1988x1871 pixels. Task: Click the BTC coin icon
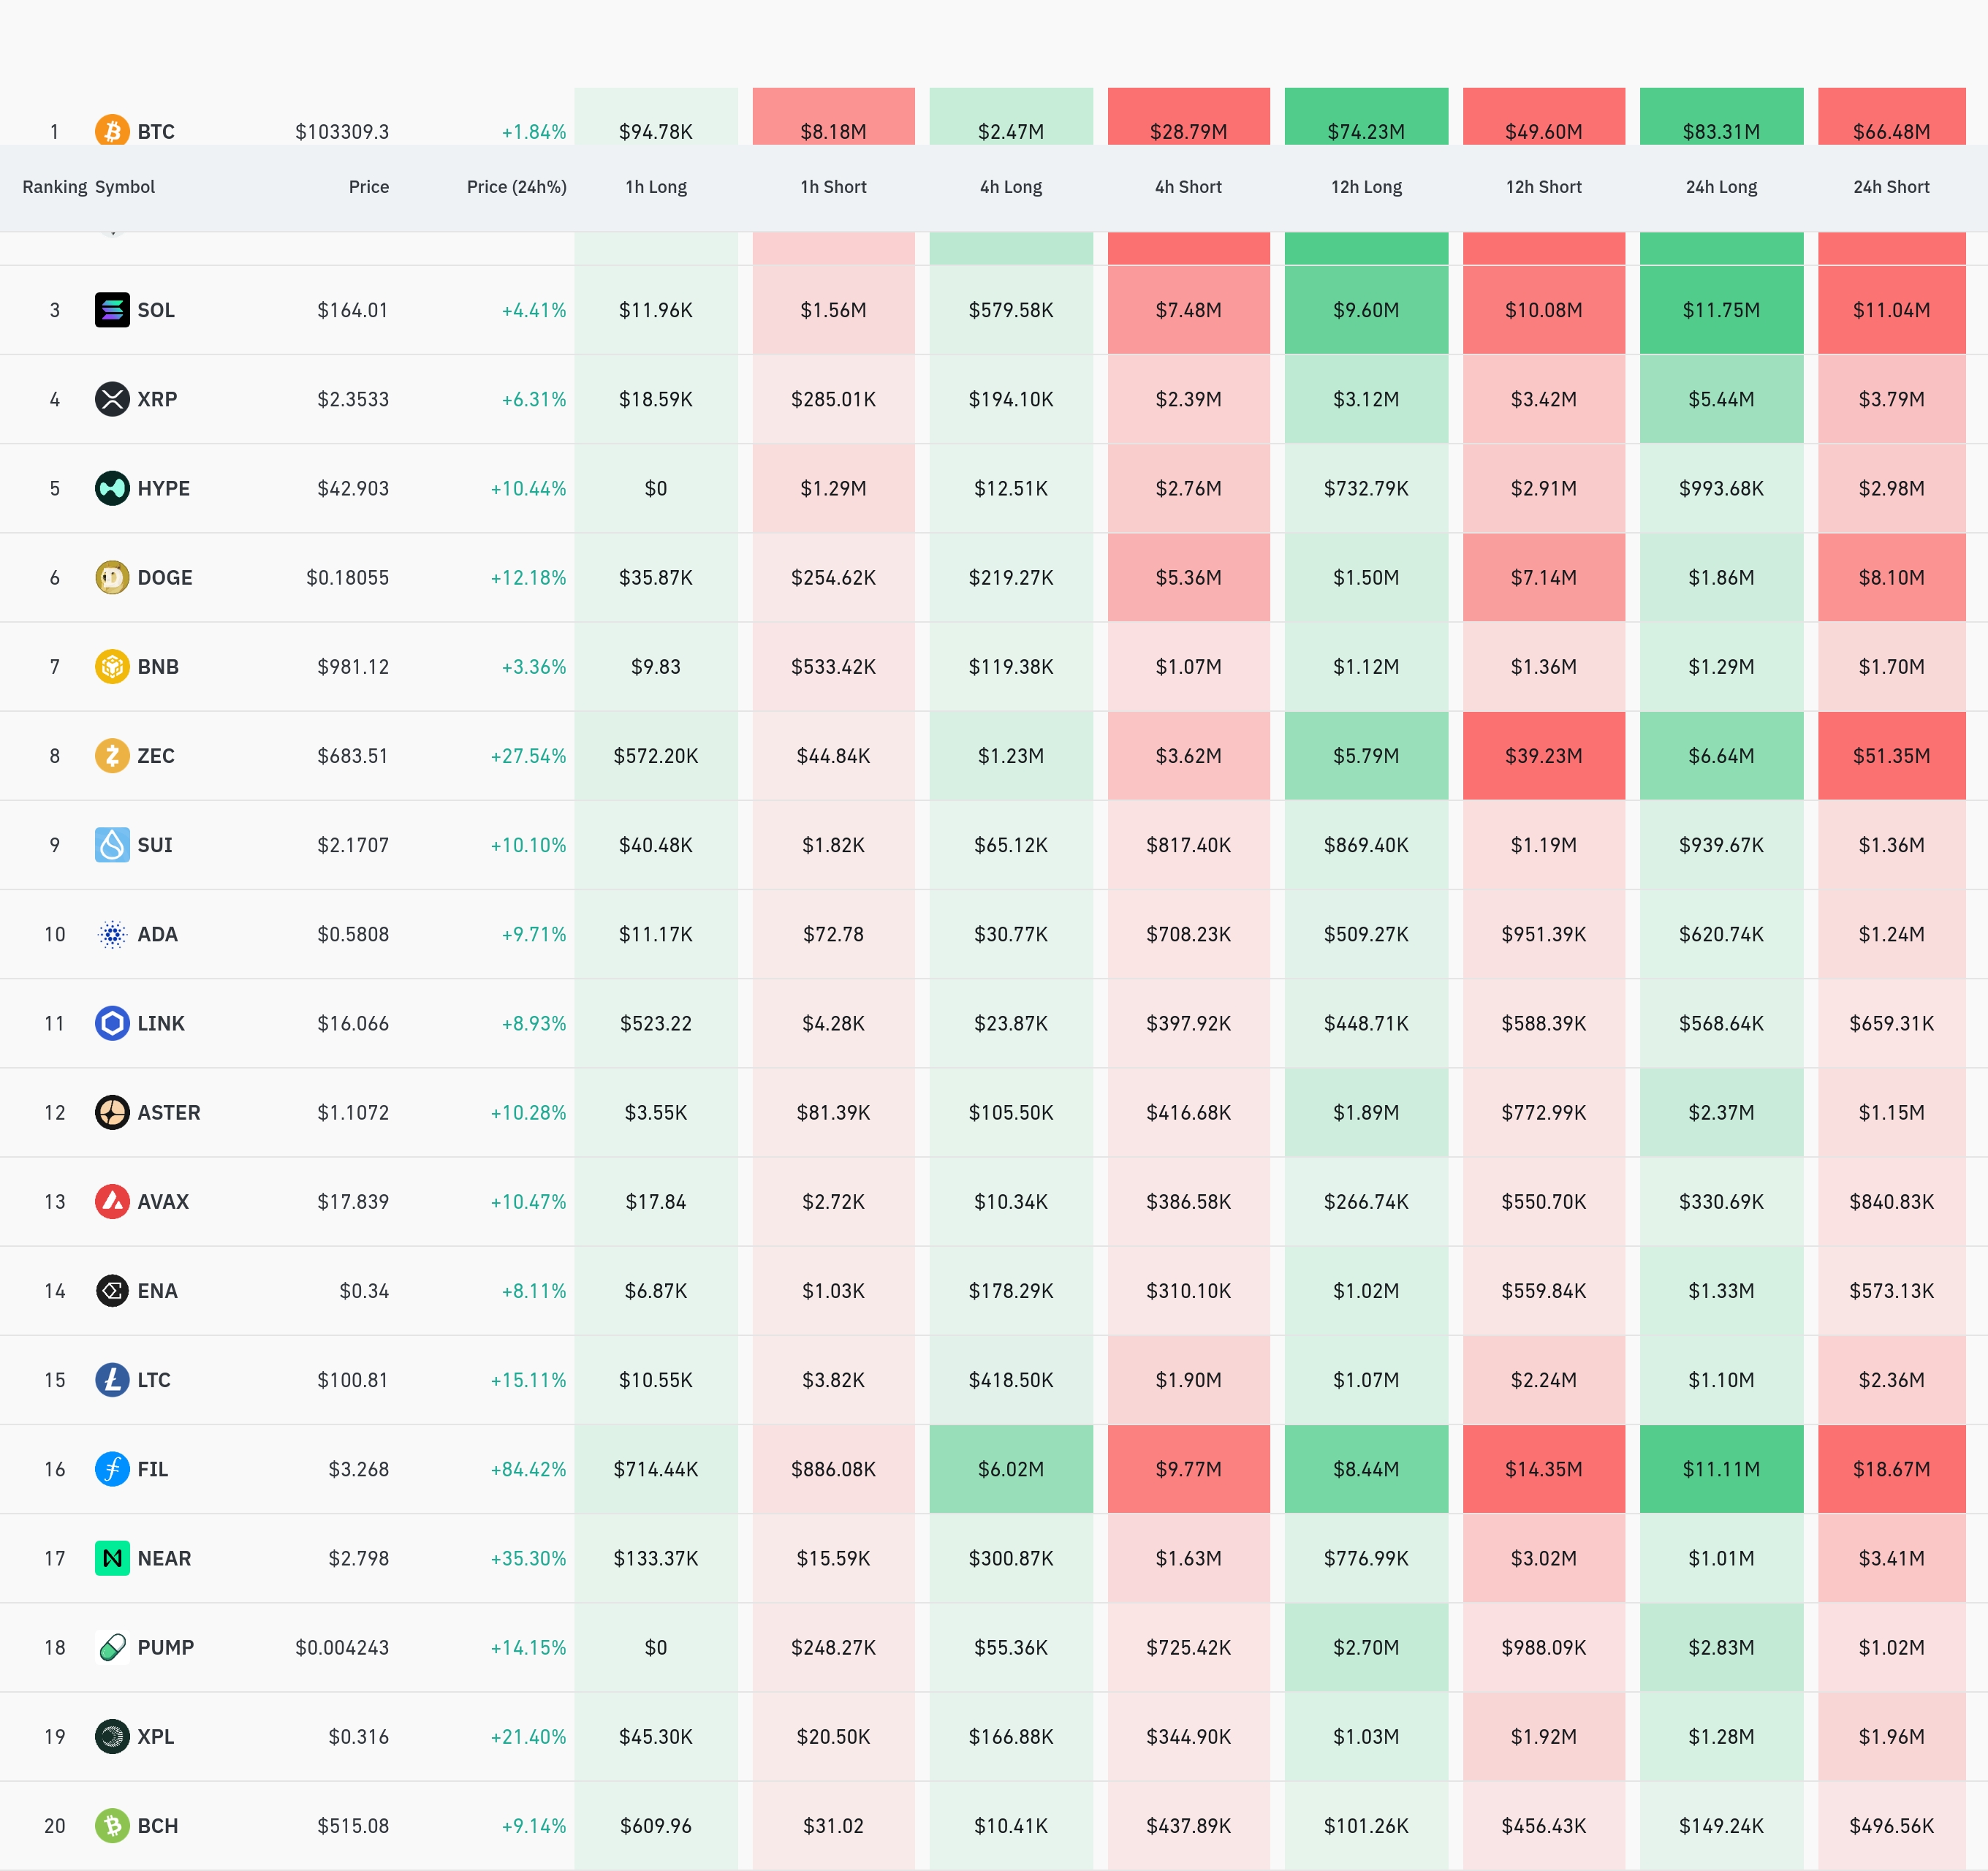click(112, 130)
